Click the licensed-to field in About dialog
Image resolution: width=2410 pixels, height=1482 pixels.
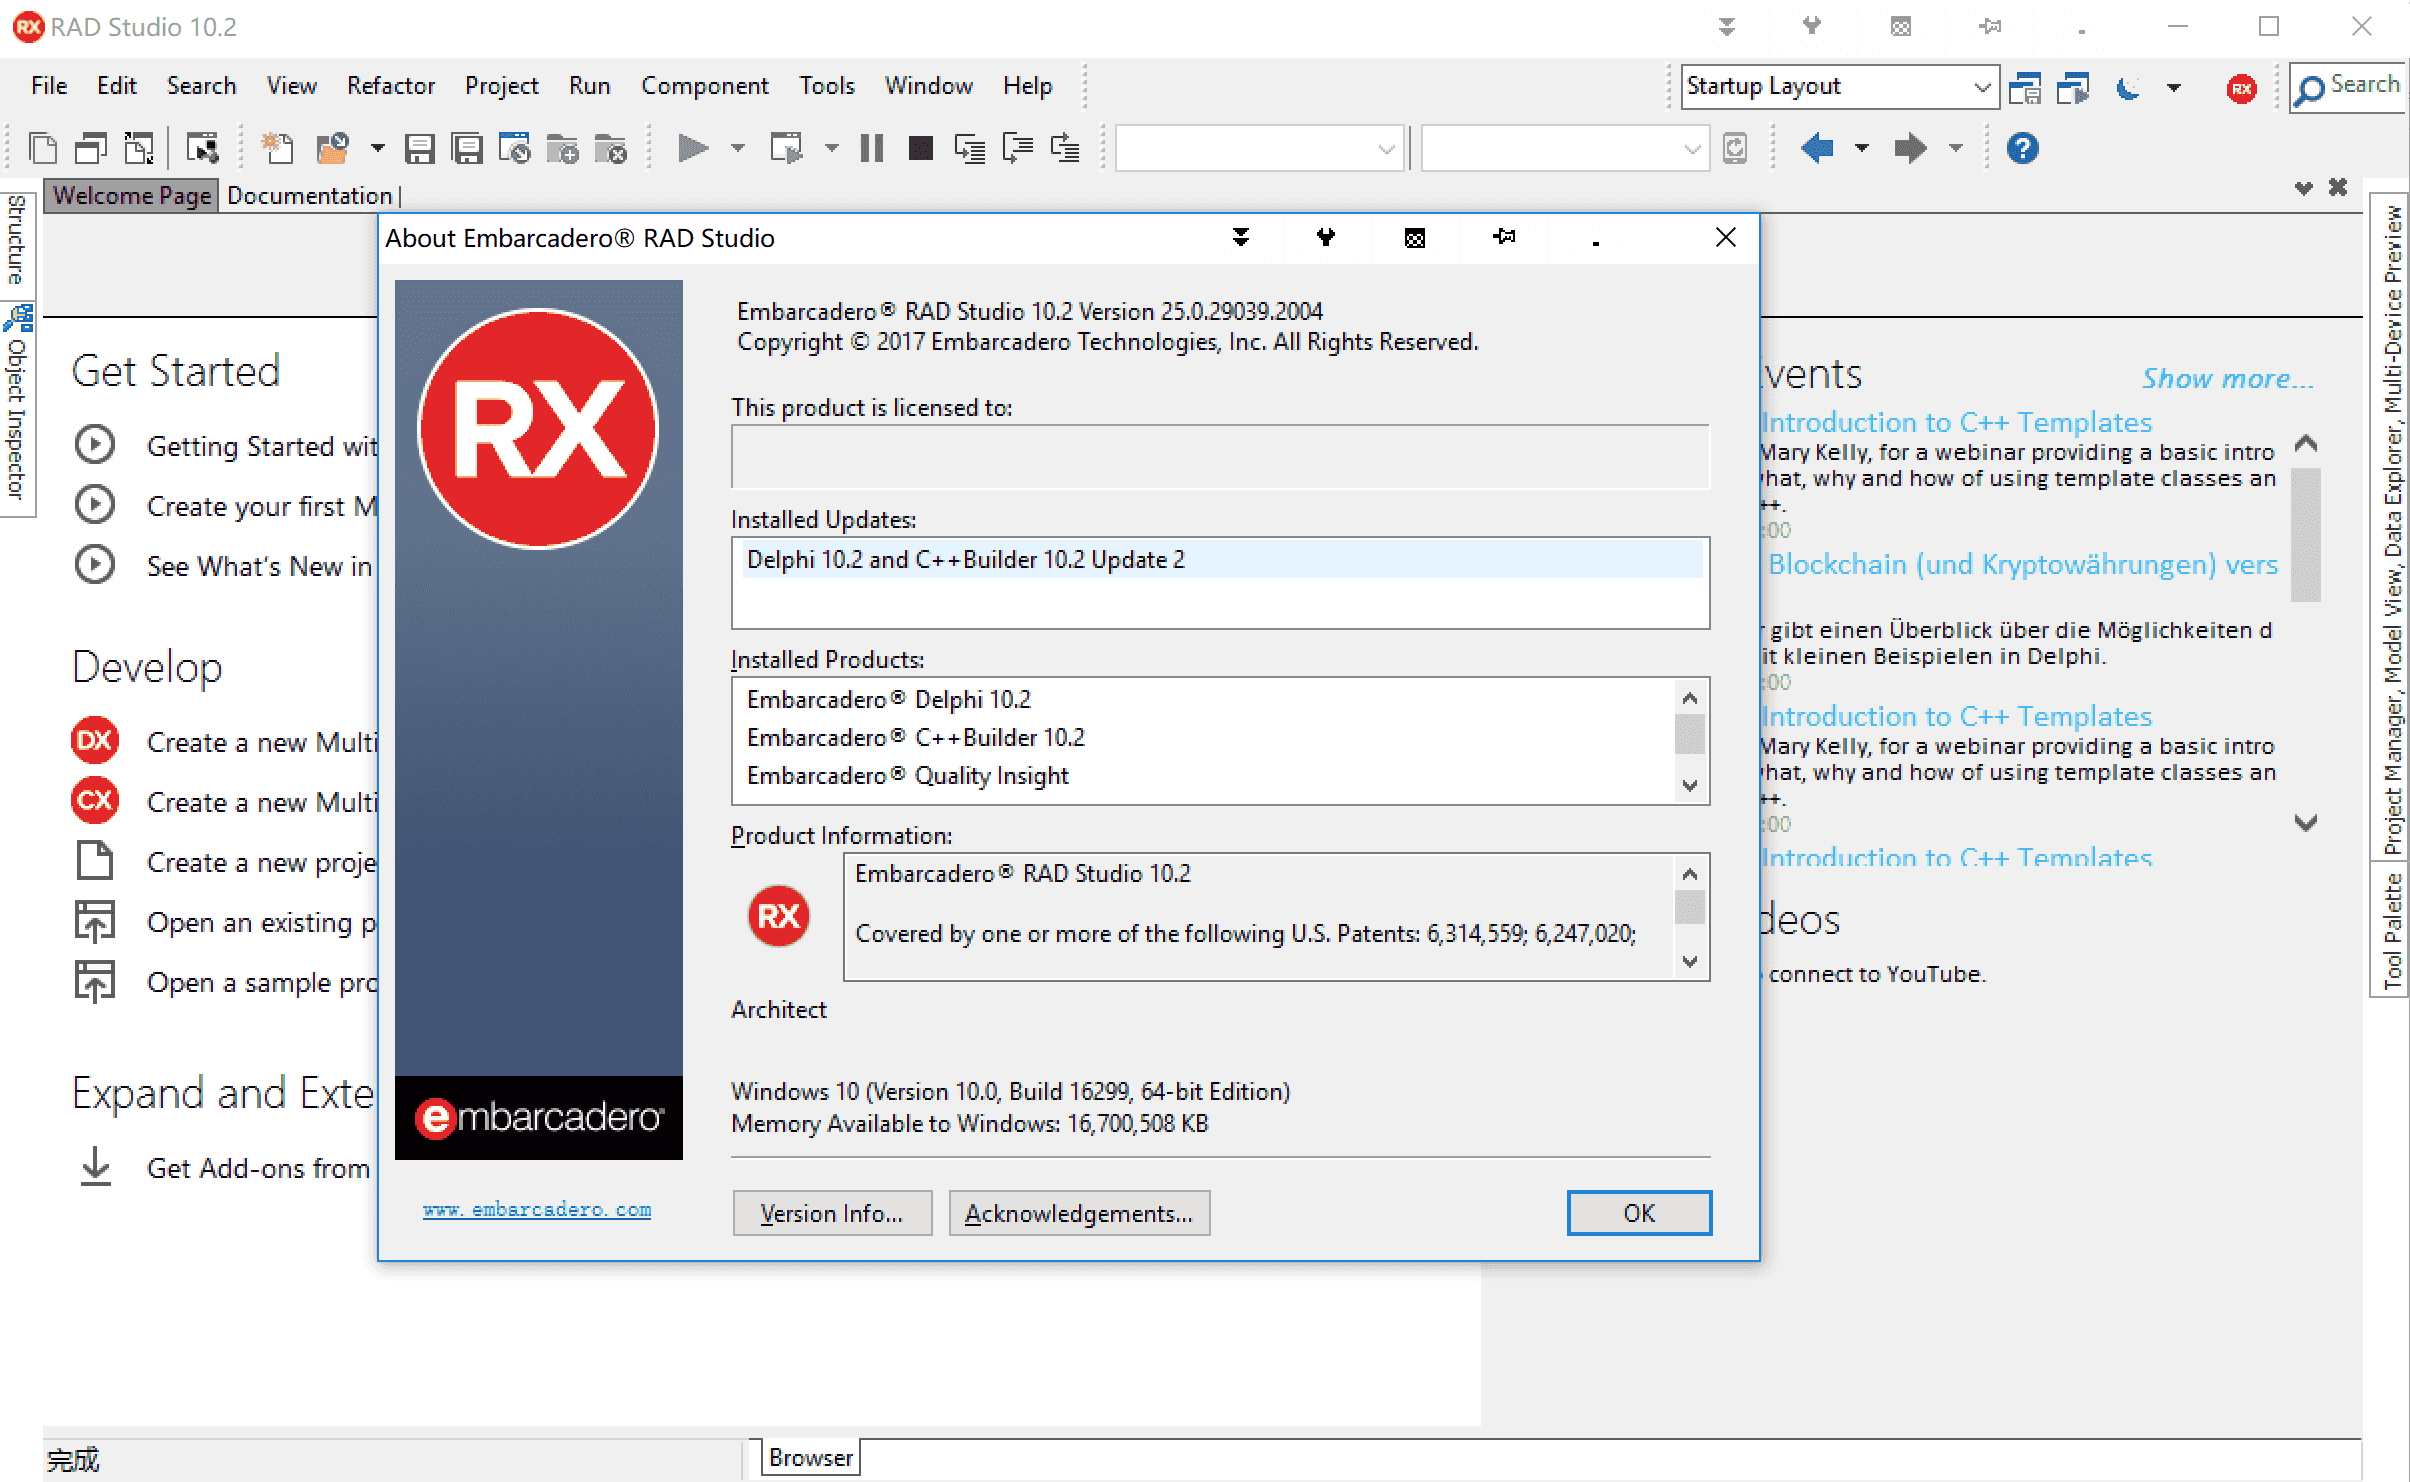(x=1220, y=457)
